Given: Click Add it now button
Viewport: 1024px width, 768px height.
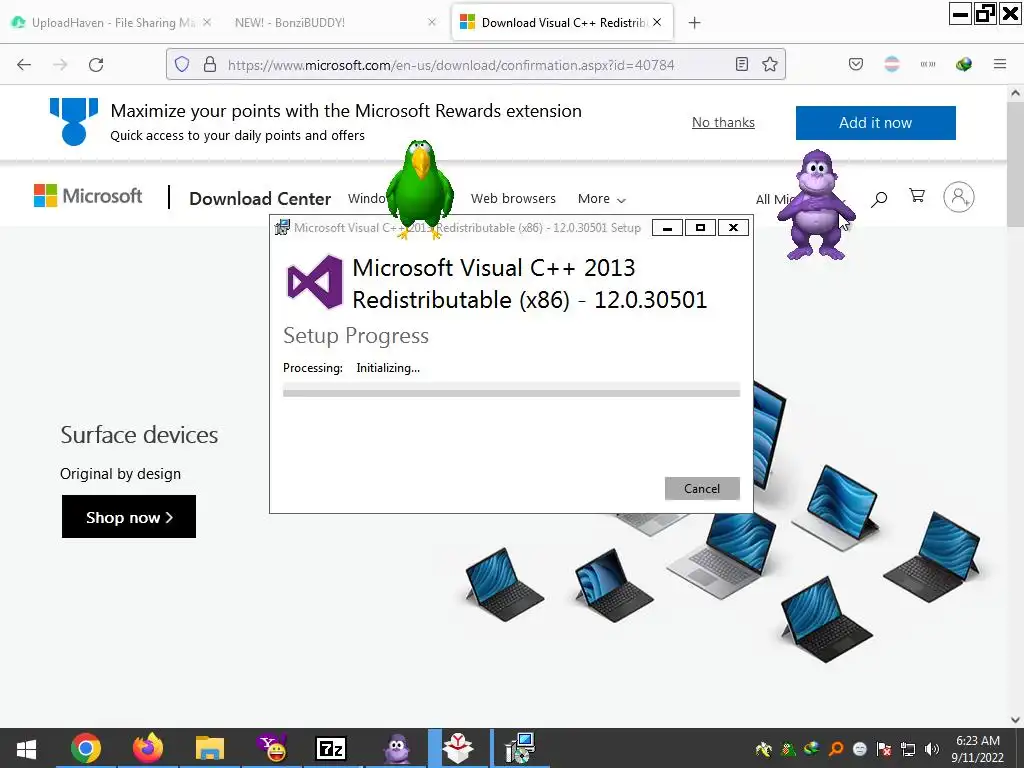Looking at the screenshot, I should 876,123.
